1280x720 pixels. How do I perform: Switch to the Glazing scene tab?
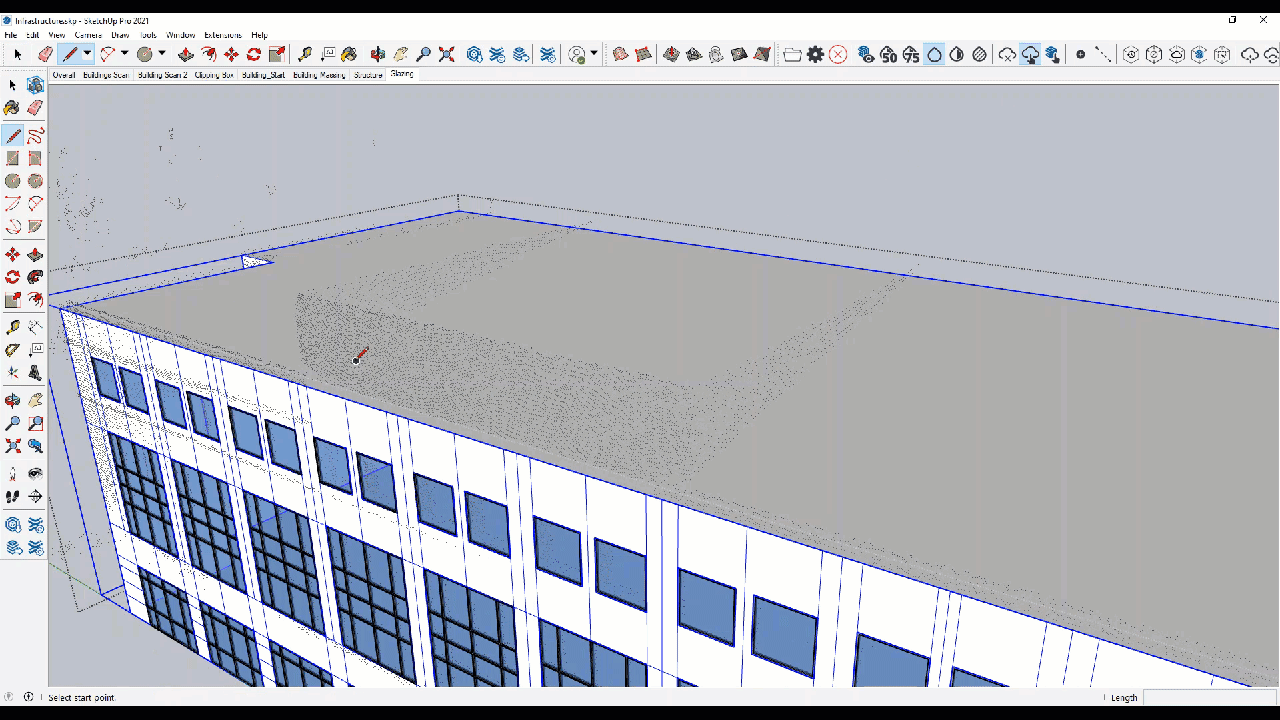click(401, 74)
